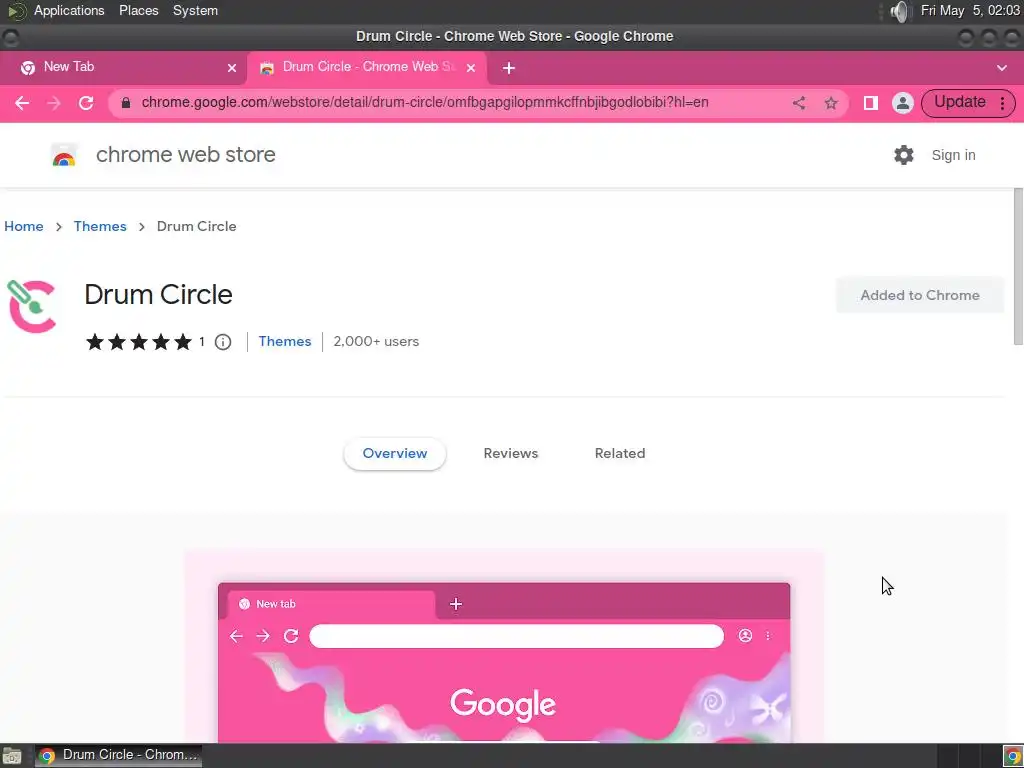The image size is (1024, 768).
Task: Close the New Tab tab
Action: coord(232,68)
